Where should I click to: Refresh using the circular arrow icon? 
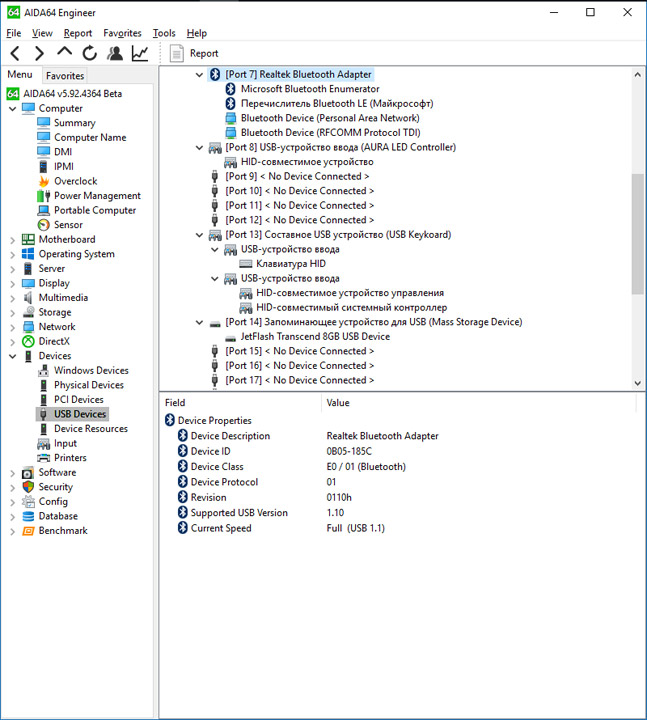coord(90,53)
